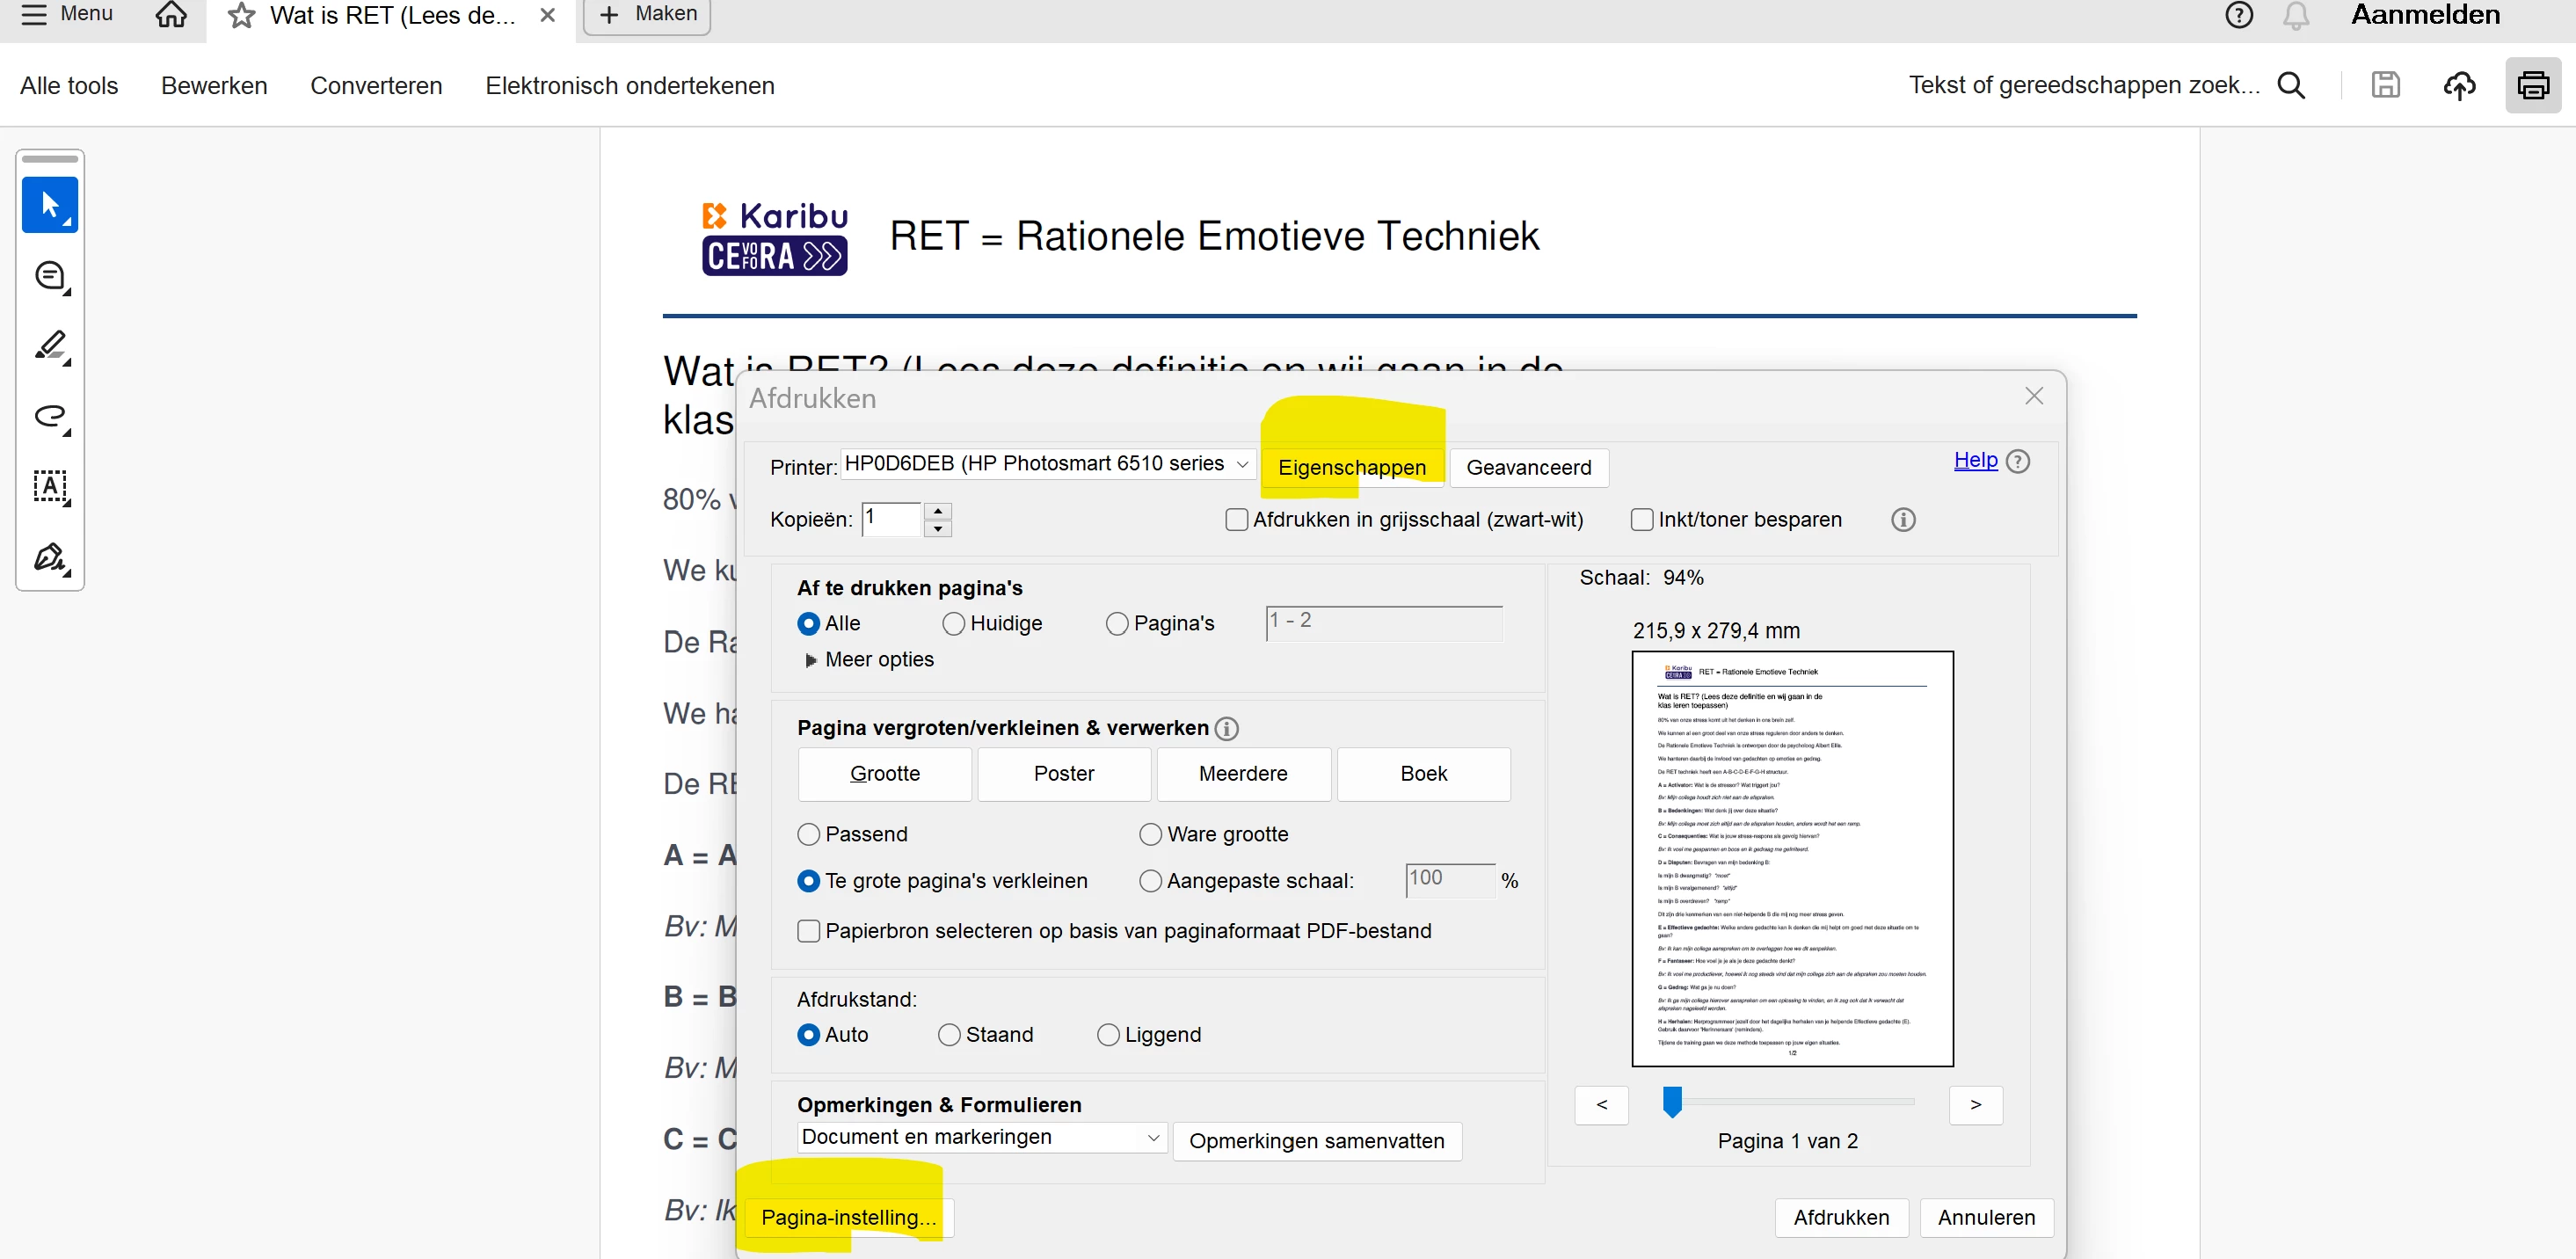2576x1259 pixels.
Task: Click the Kopieën number field
Action: point(890,519)
